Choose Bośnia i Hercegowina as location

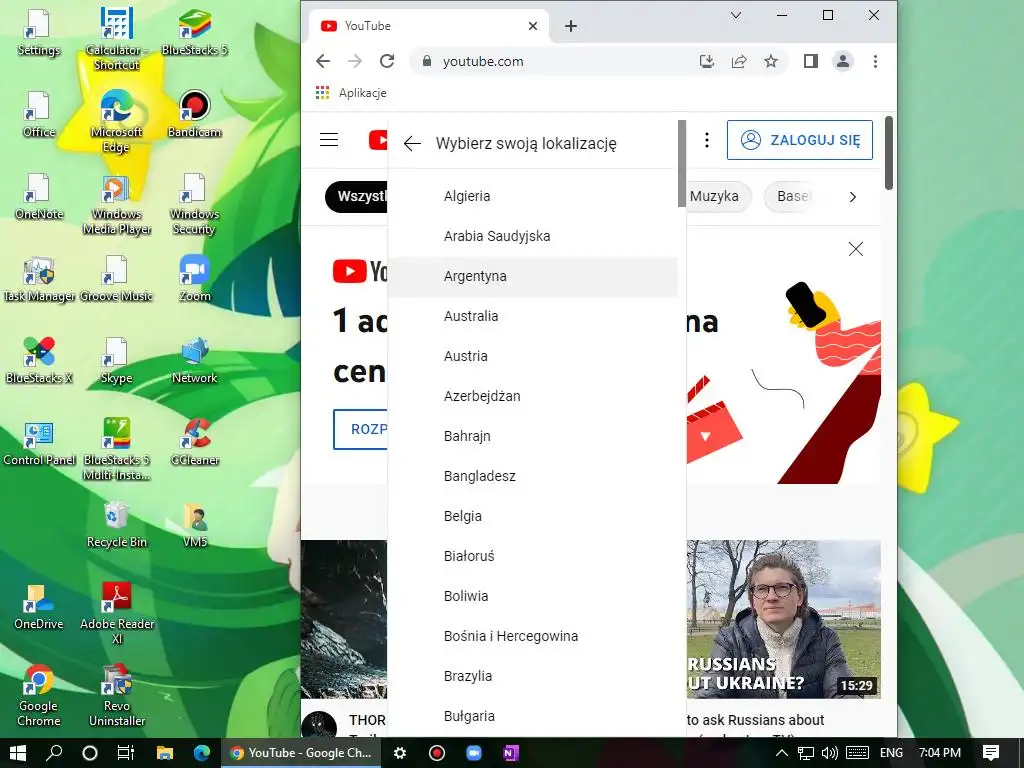click(533, 636)
